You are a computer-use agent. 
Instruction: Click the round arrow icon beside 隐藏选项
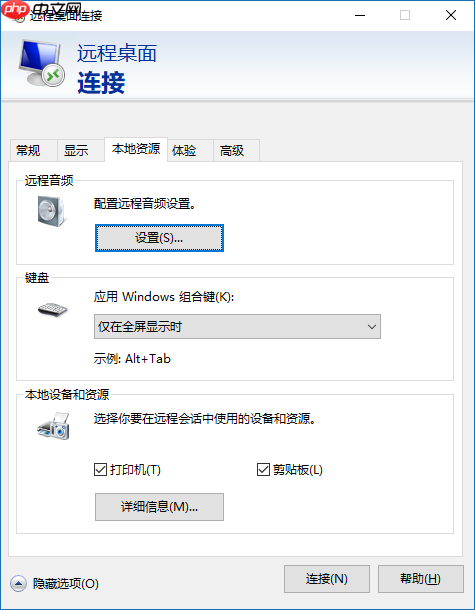(x=18, y=584)
